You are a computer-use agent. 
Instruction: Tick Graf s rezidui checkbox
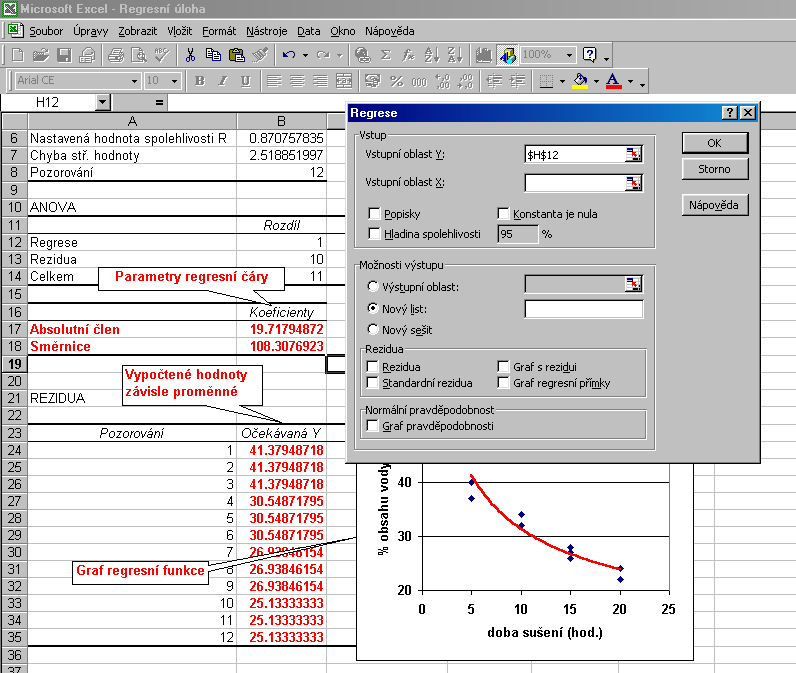point(503,366)
